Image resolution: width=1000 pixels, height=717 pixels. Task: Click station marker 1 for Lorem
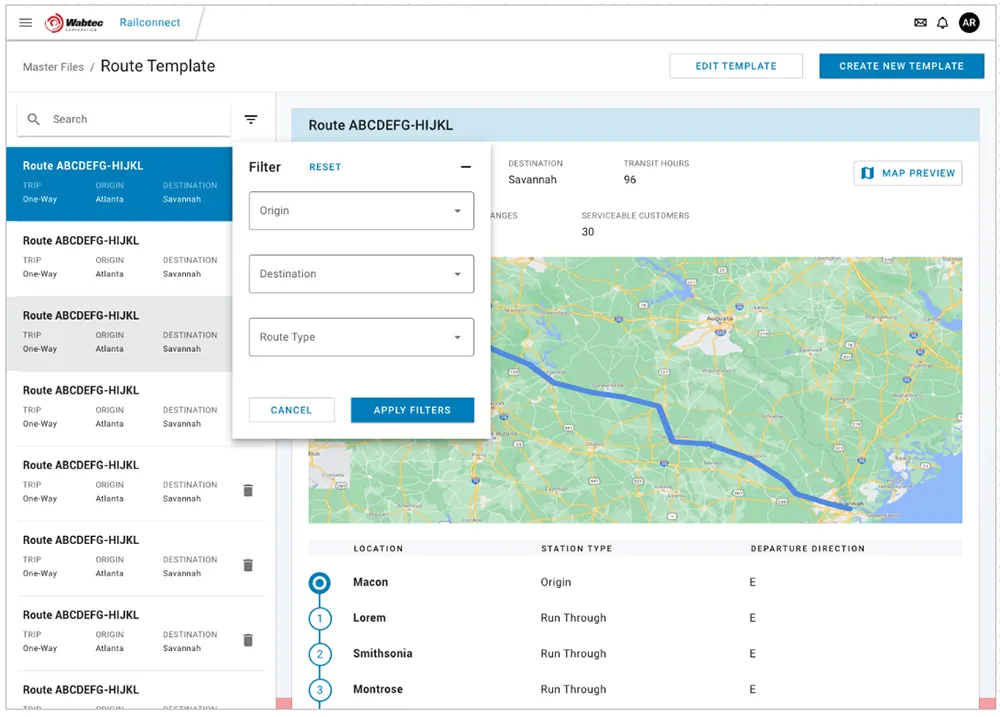click(x=320, y=618)
